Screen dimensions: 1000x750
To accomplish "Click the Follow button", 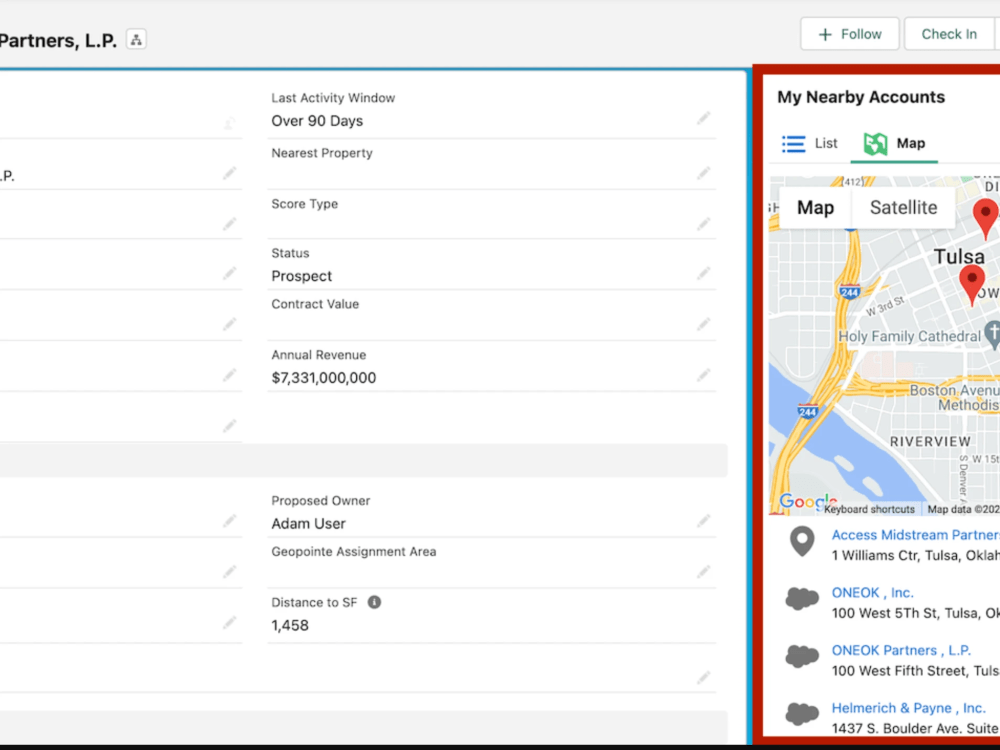I will (x=849, y=34).
